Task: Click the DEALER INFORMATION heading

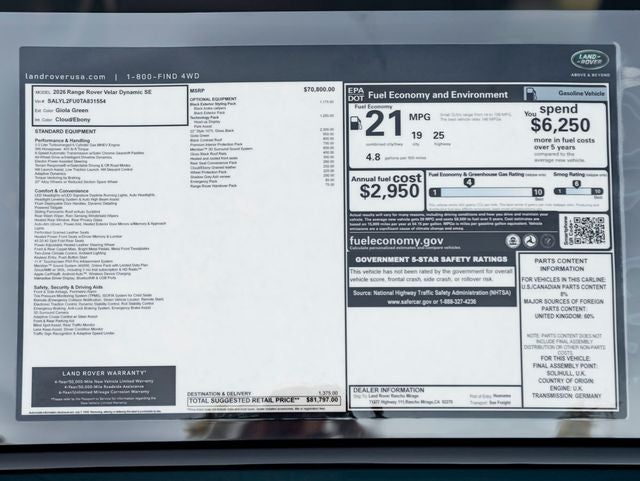Action: tap(388, 390)
